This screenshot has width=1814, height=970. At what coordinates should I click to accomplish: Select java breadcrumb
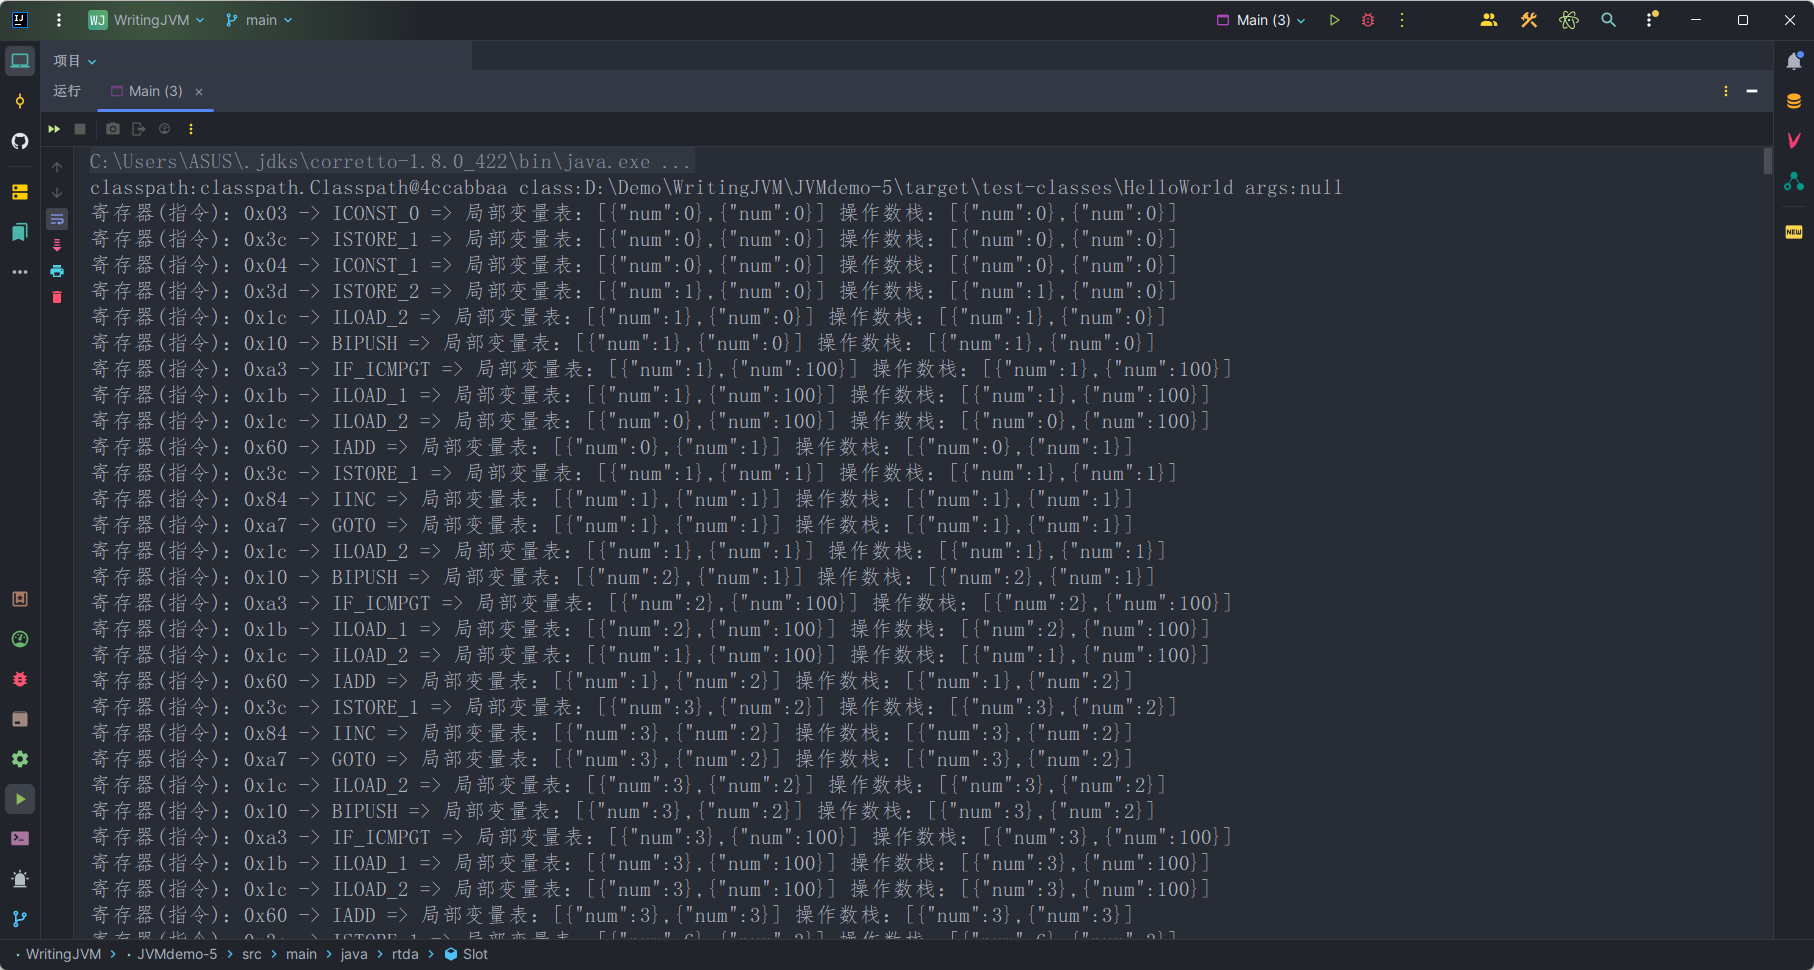pyautogui.click(x=354, y=954)
